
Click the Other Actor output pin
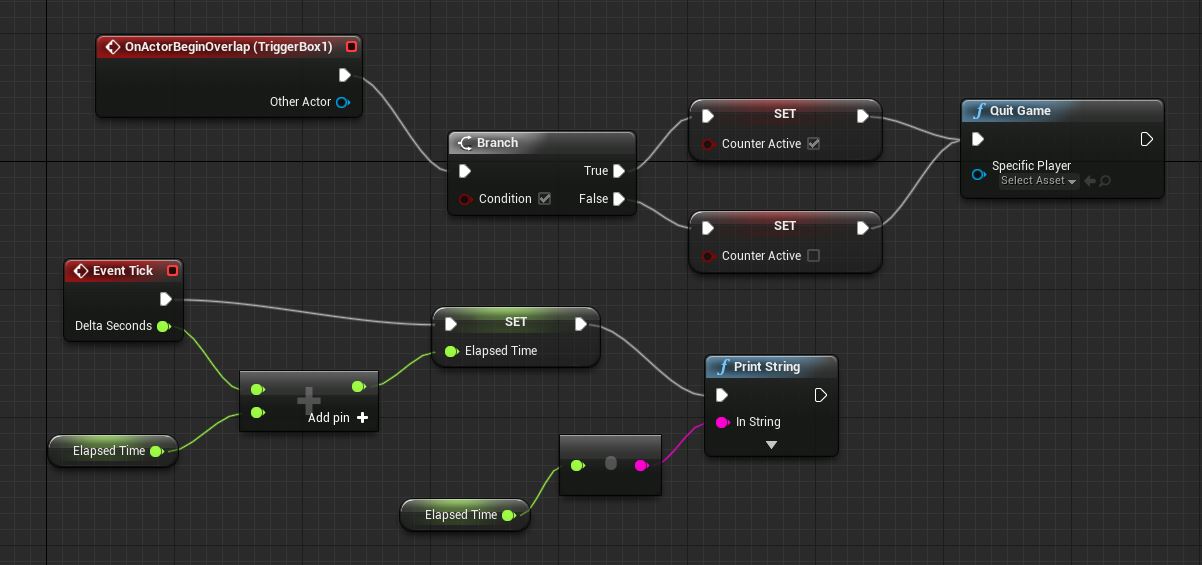coord(343,102)
